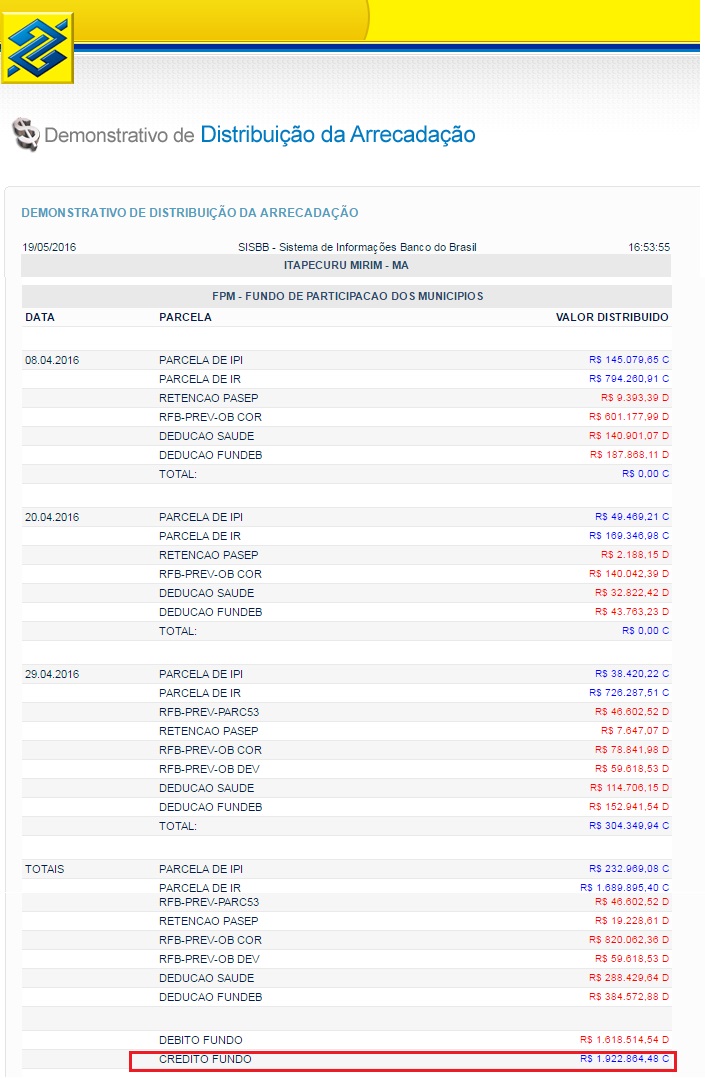Click the Banco do Brasil logo
The image size is (705, 1079).
(x=38, y=48)
